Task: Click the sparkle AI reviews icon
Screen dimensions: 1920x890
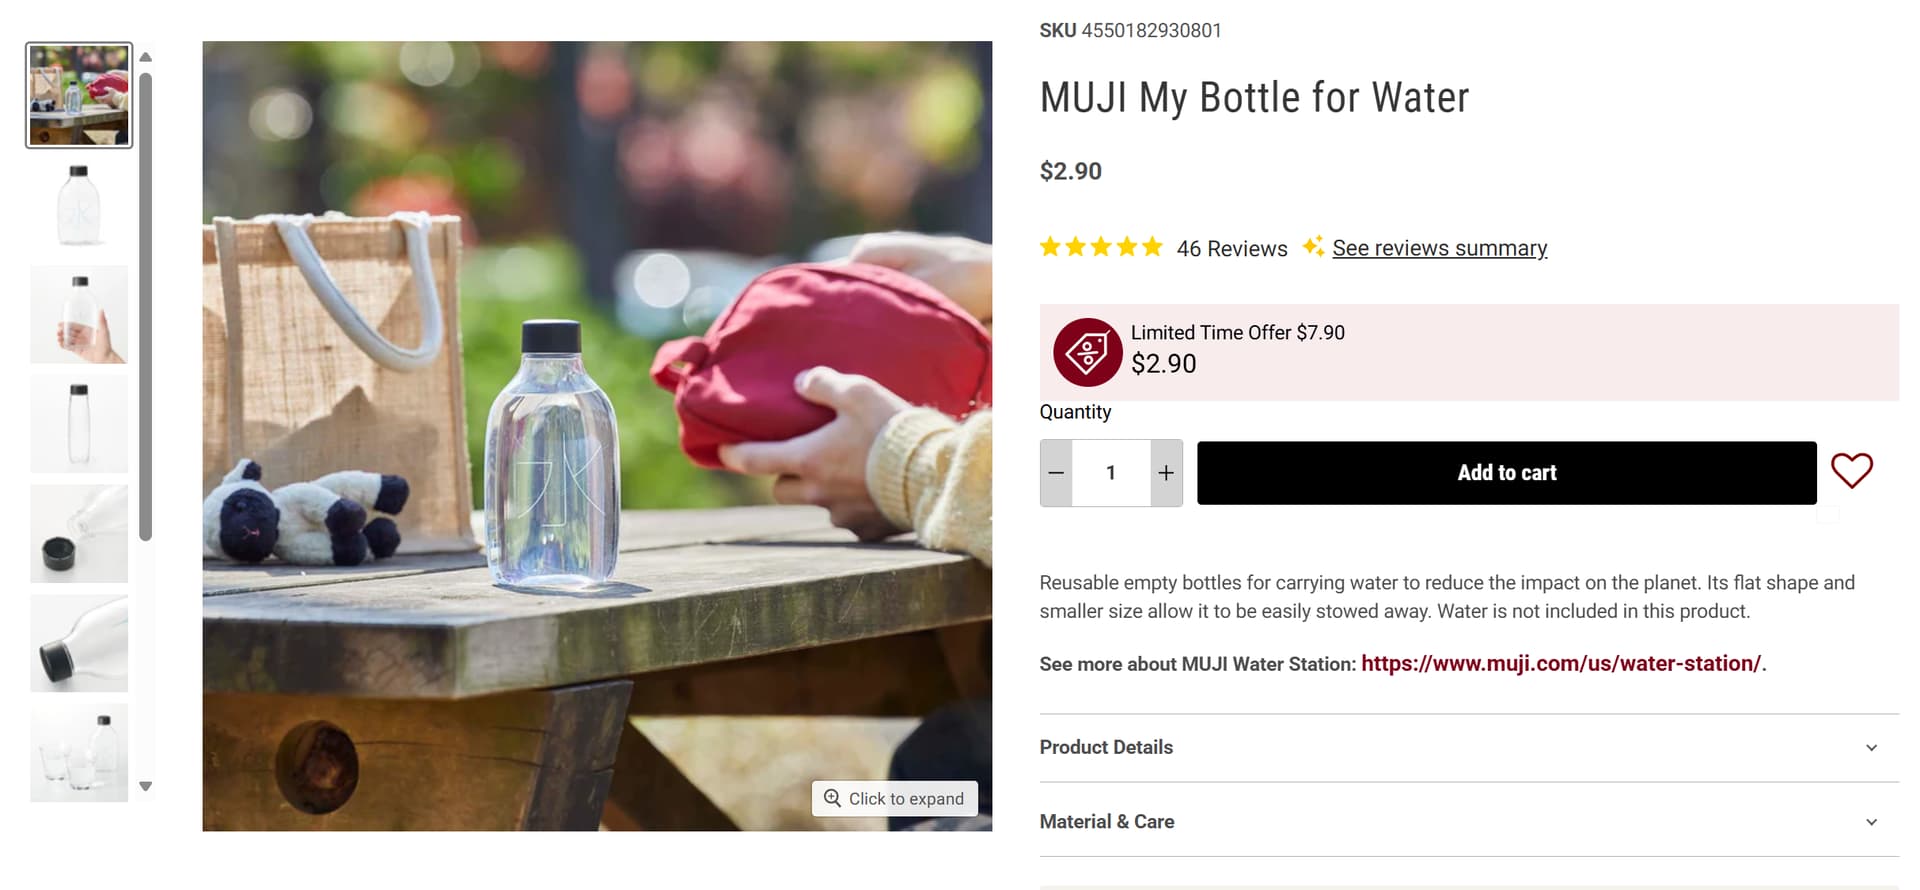Action: [x=1313, y=246]
